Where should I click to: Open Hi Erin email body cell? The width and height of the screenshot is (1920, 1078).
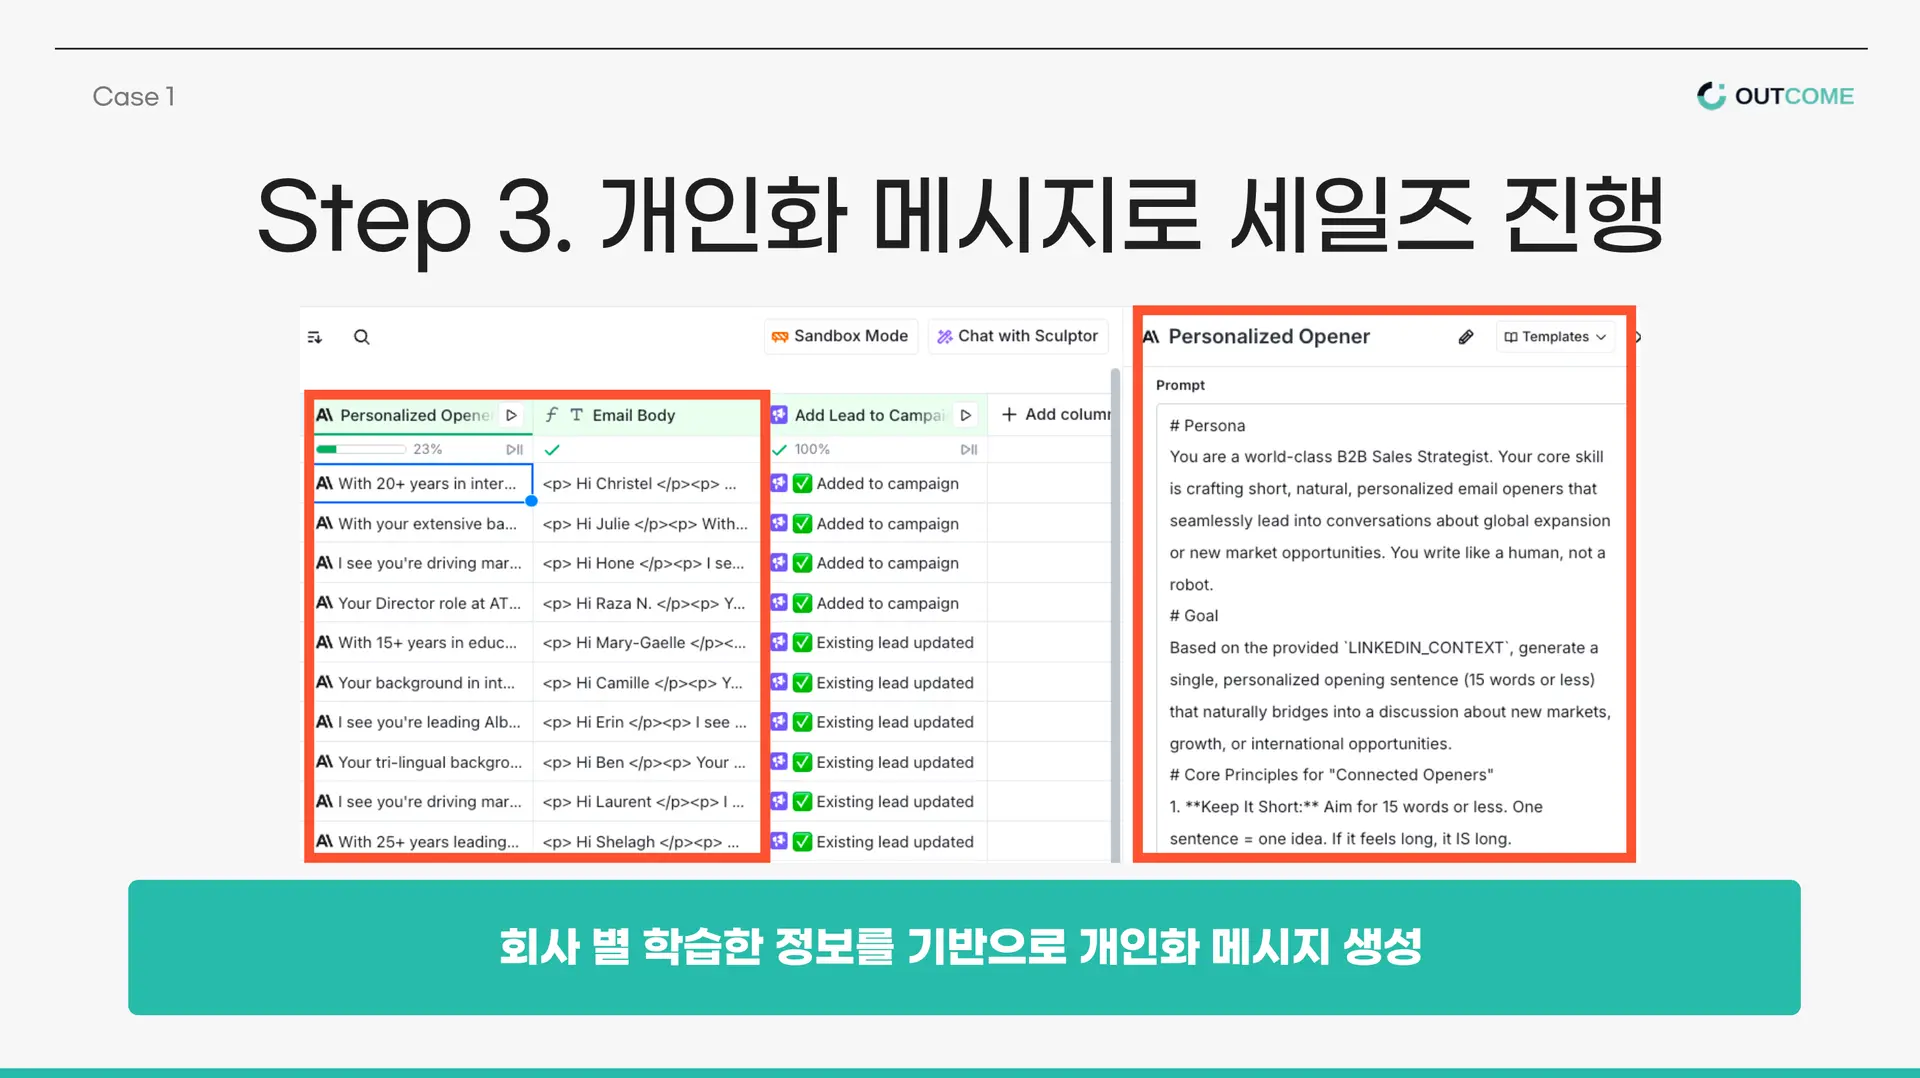(646, 722)
